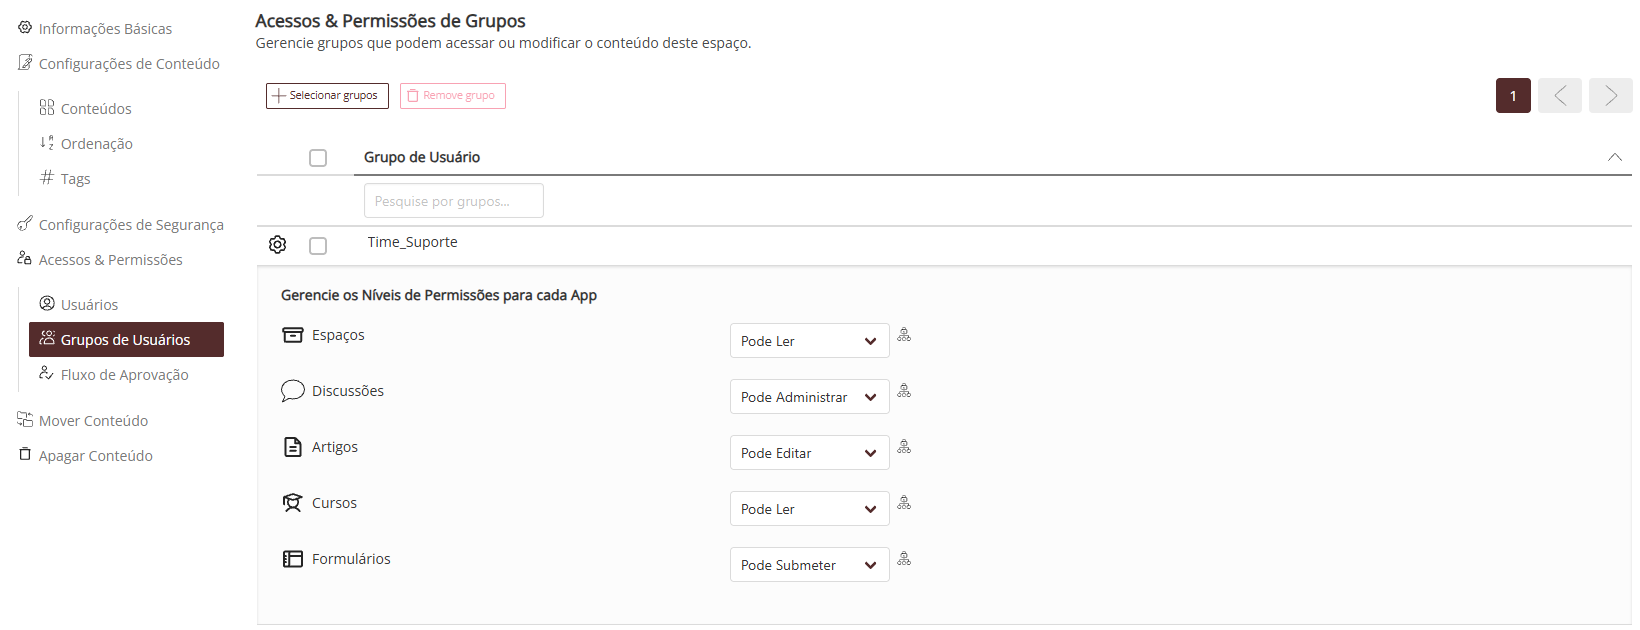Click the Espaços archive box icon
Viewport: 1640px width, 630px height.
point(293,335)
